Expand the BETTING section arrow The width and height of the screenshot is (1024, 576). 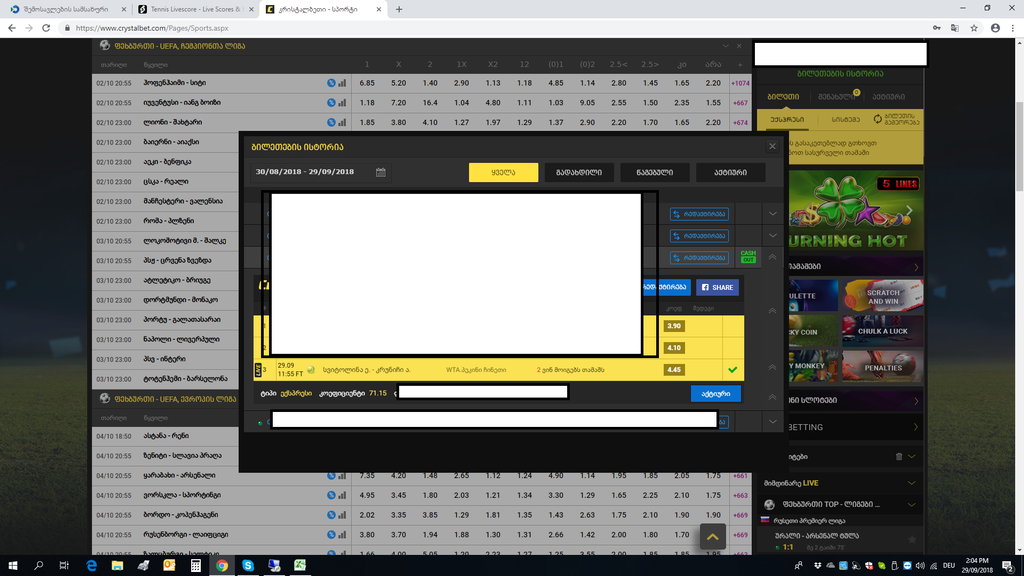click(916, 427)
